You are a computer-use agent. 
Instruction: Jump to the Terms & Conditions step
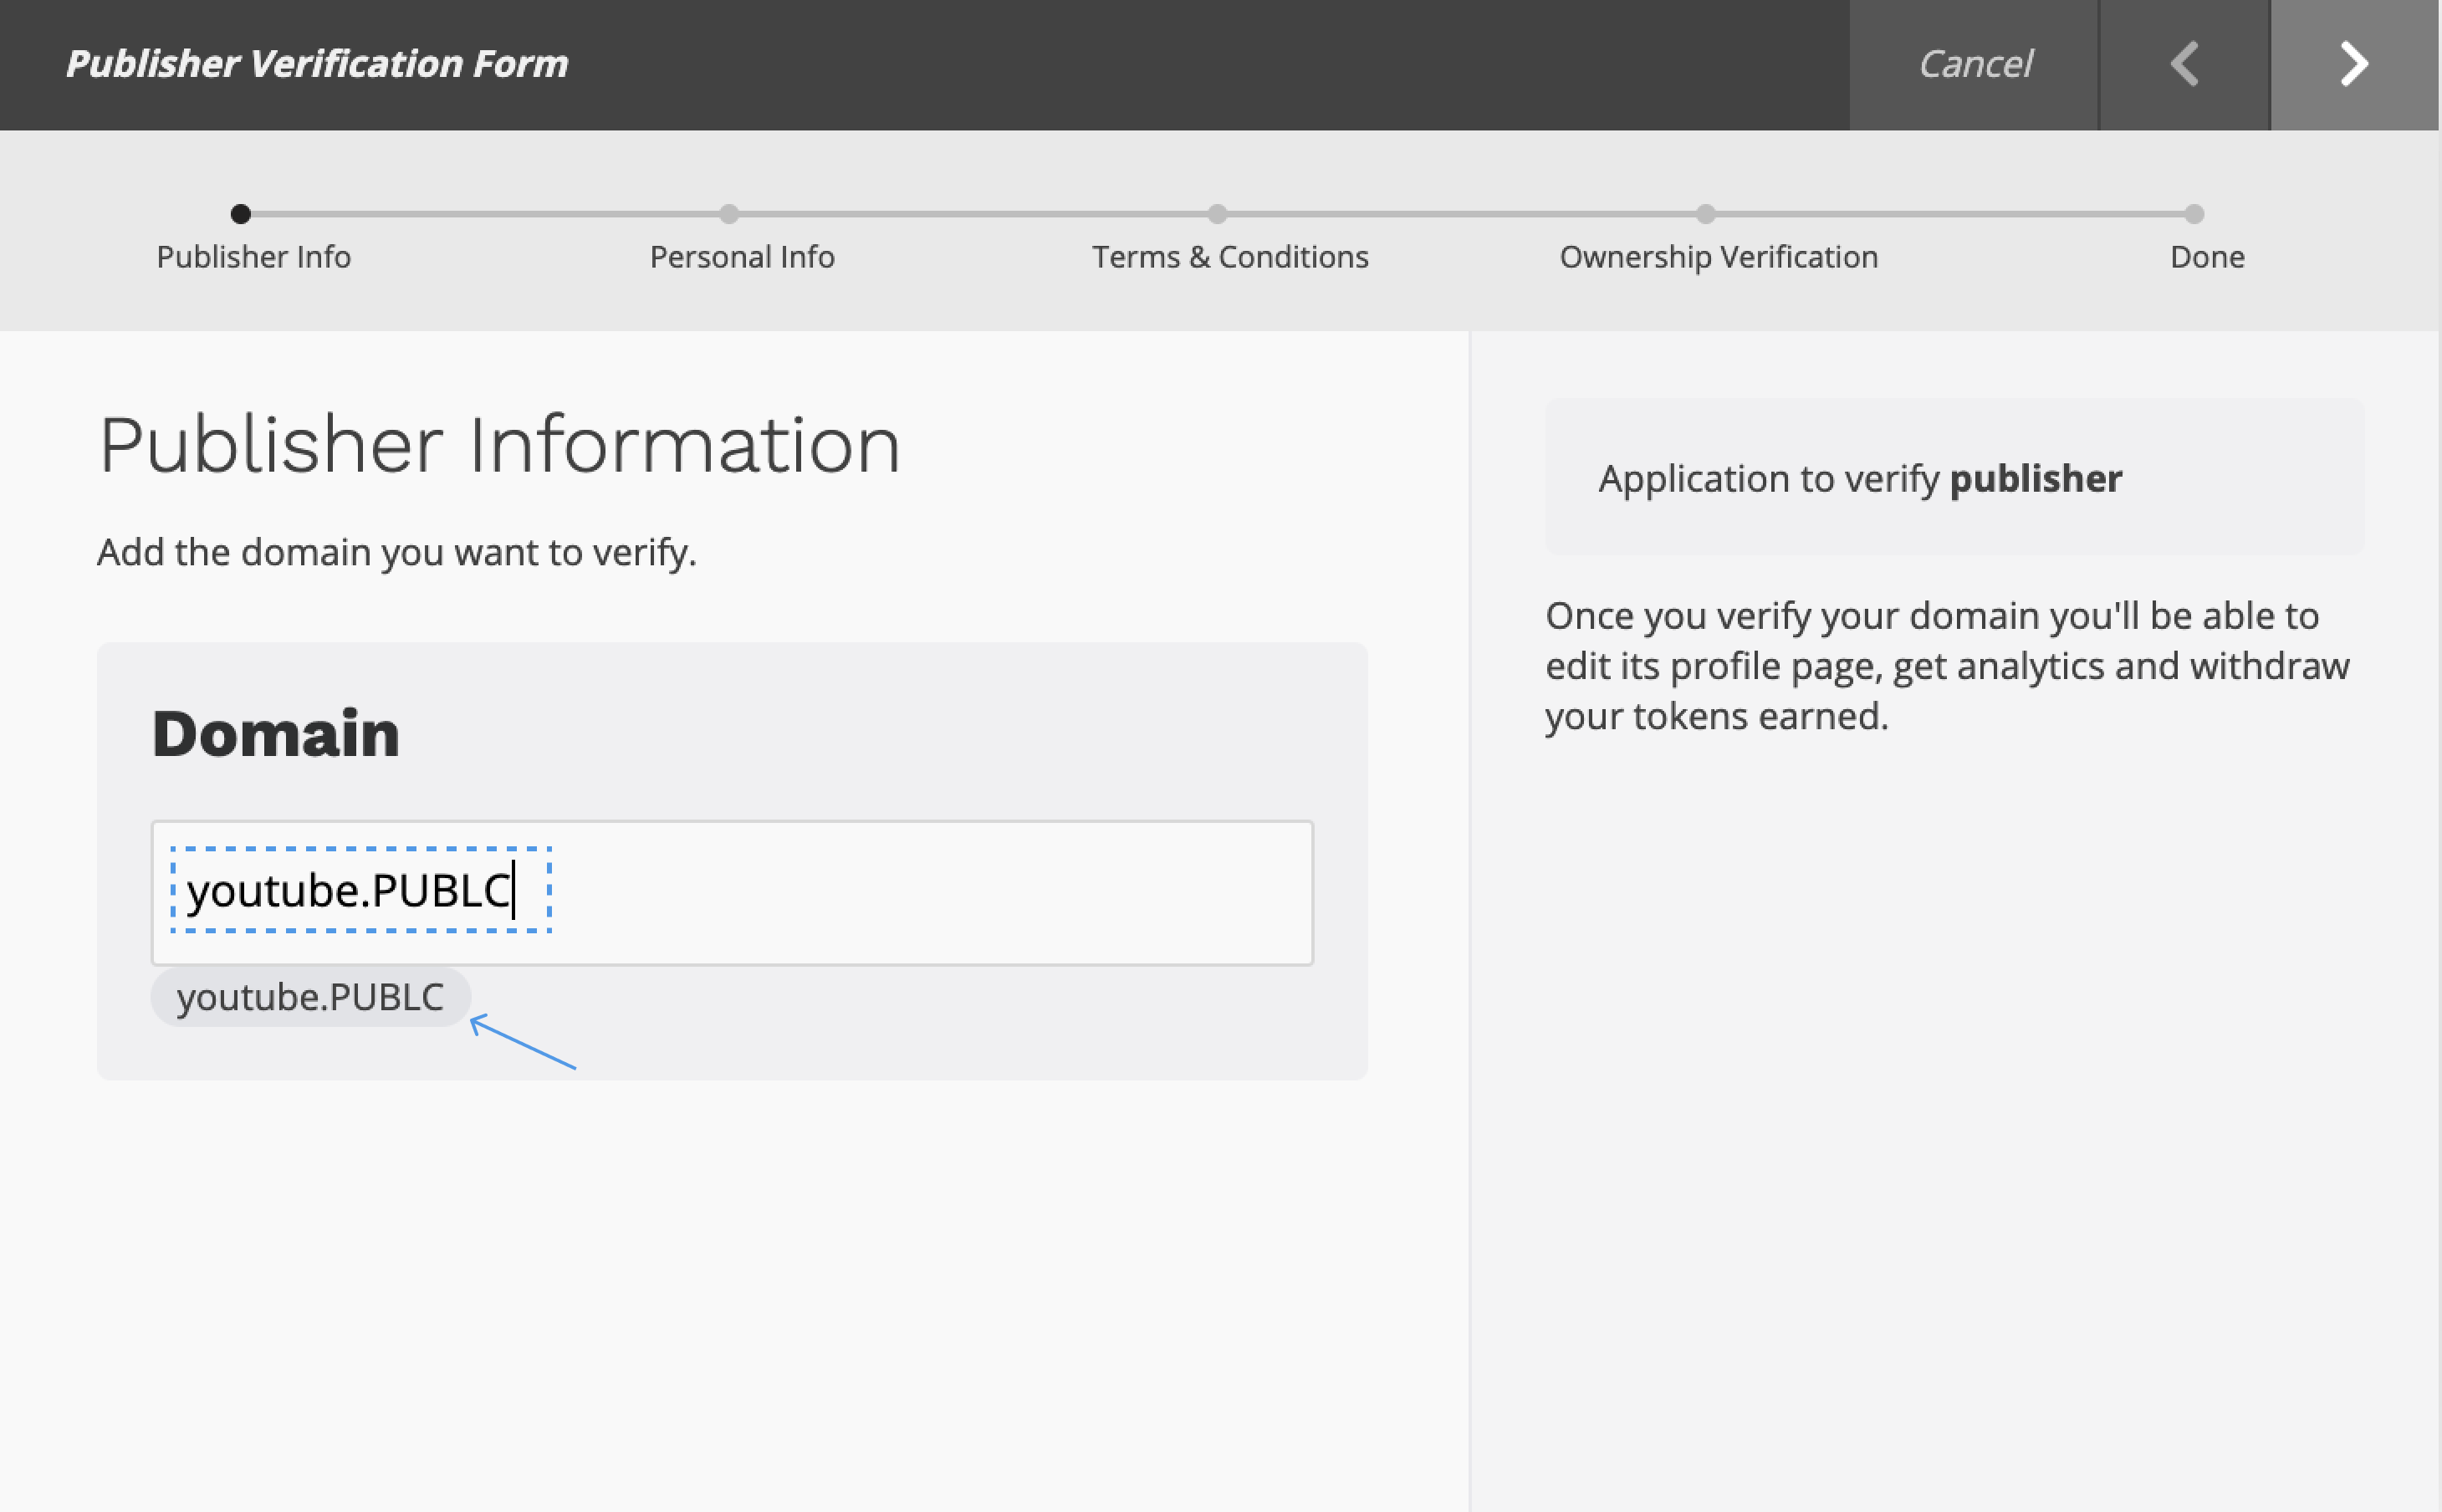pos(1230,257)
